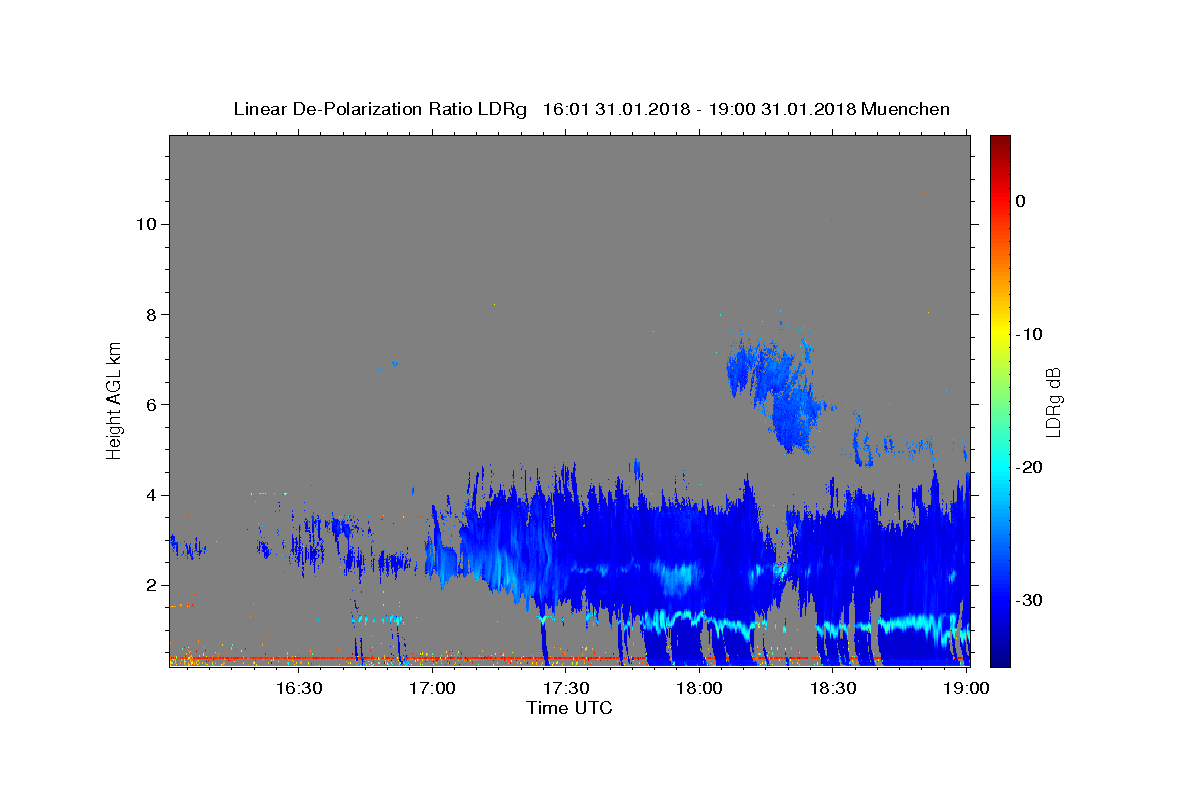Click the 'LDRg dB' colorbar label

click(x=1053, y=402)
